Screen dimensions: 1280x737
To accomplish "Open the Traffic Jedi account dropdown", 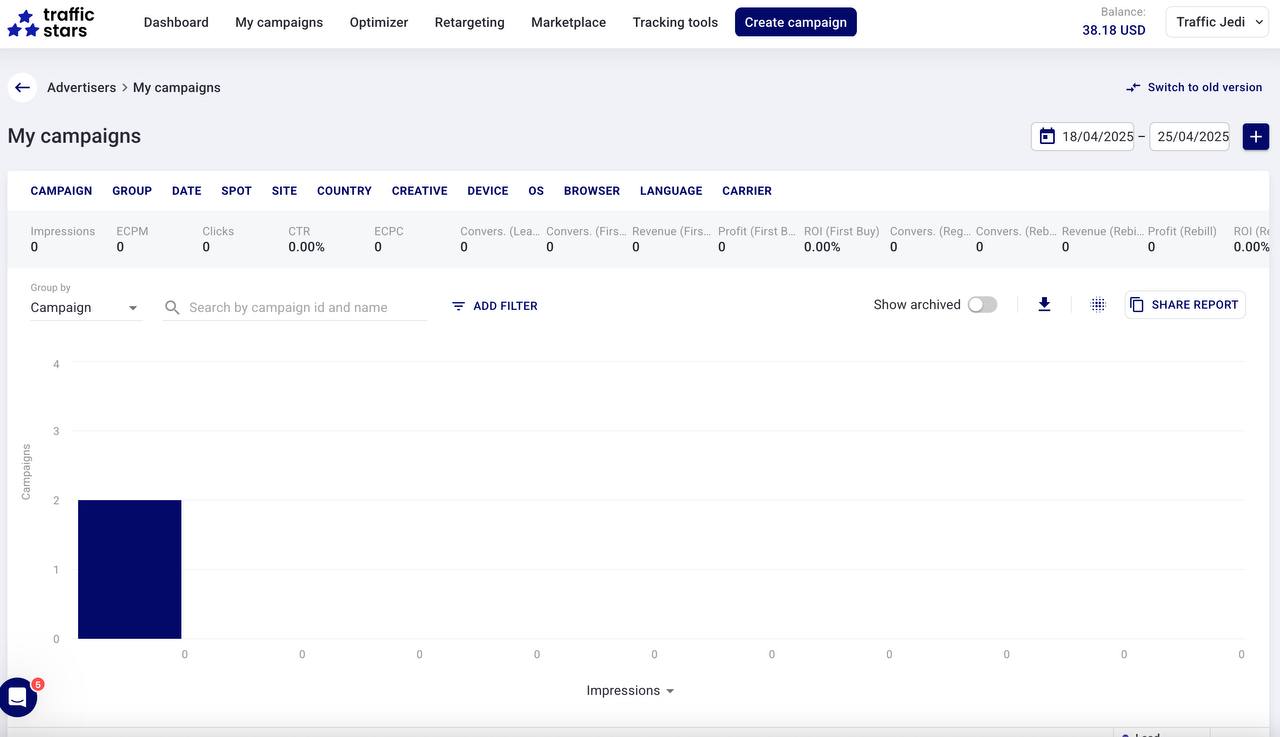I will click(x=1217, y=22).
